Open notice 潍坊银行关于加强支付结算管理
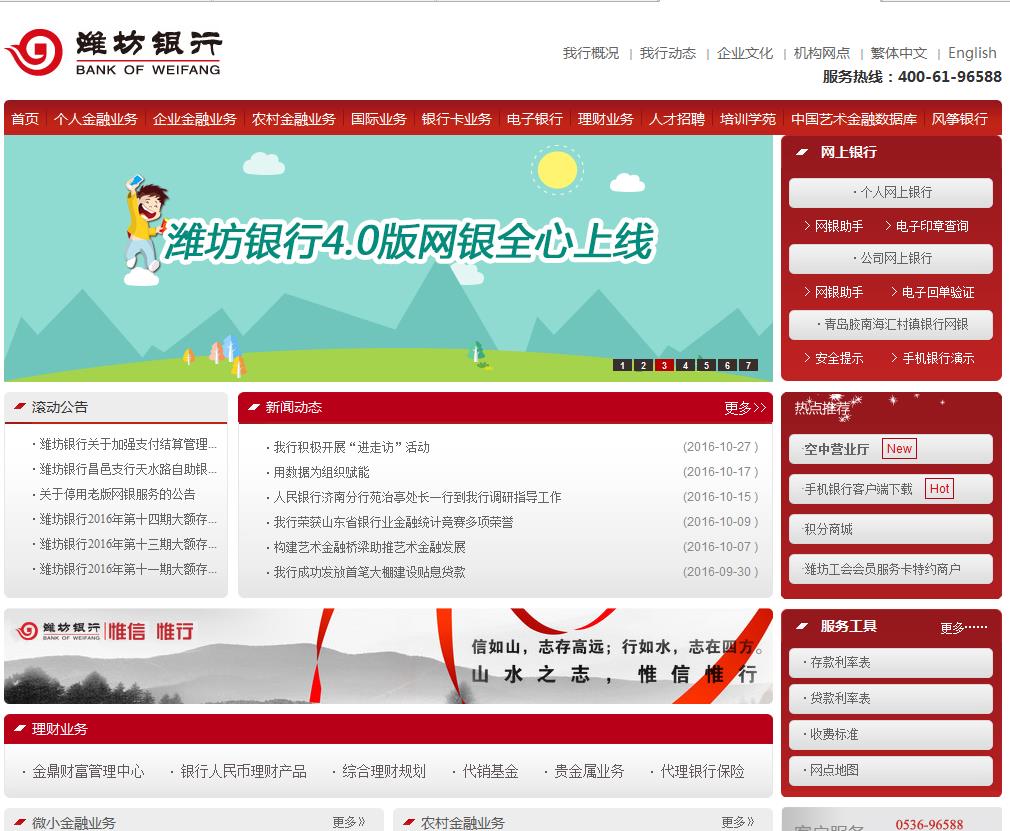The image size is (1010, 831). click(x=128, y=444)
